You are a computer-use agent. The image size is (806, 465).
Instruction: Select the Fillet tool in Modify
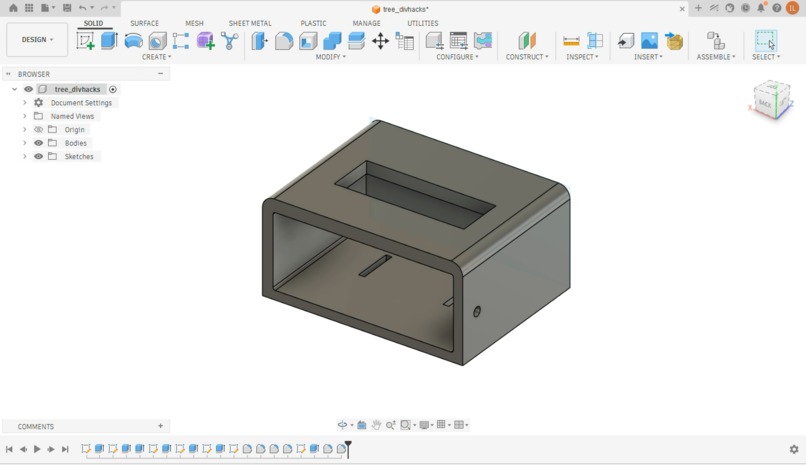[284, 41]
